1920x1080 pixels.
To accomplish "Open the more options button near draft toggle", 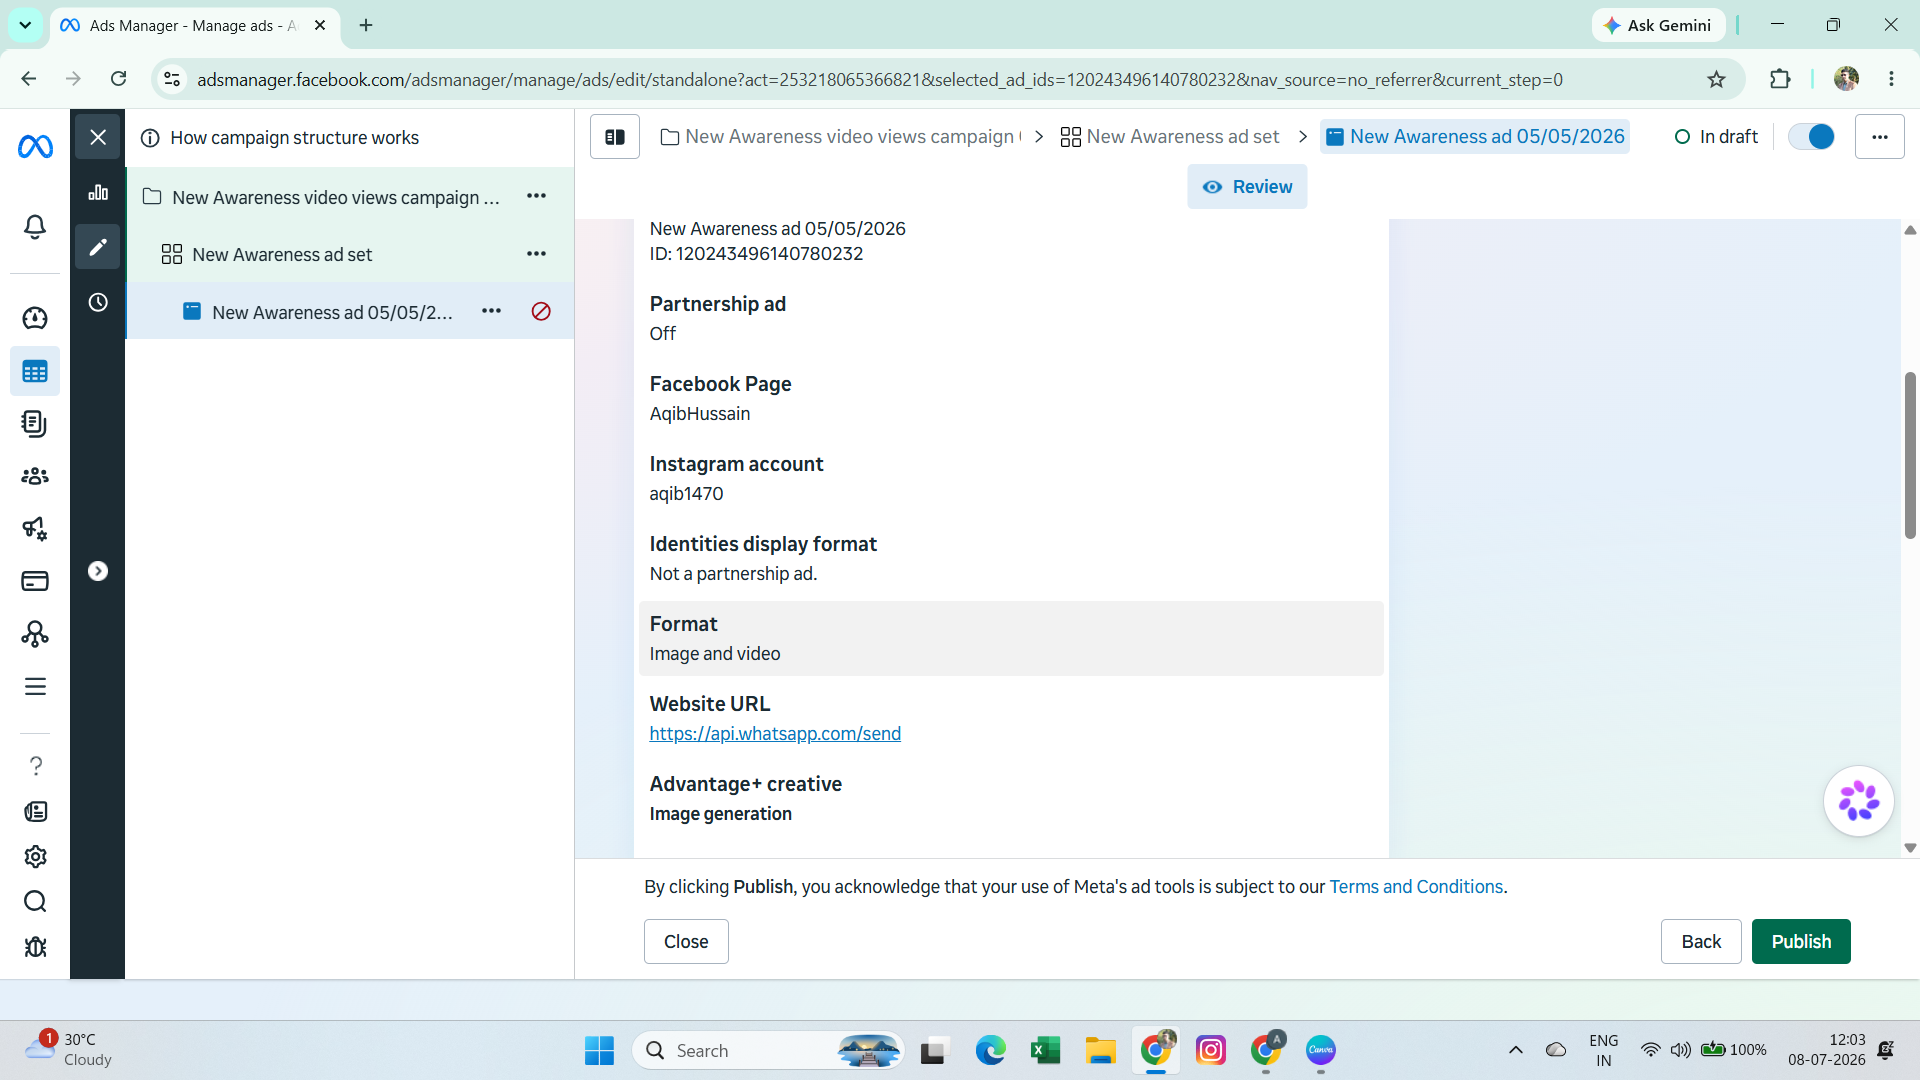I will pyautogui.click(x=1880, y=137).
